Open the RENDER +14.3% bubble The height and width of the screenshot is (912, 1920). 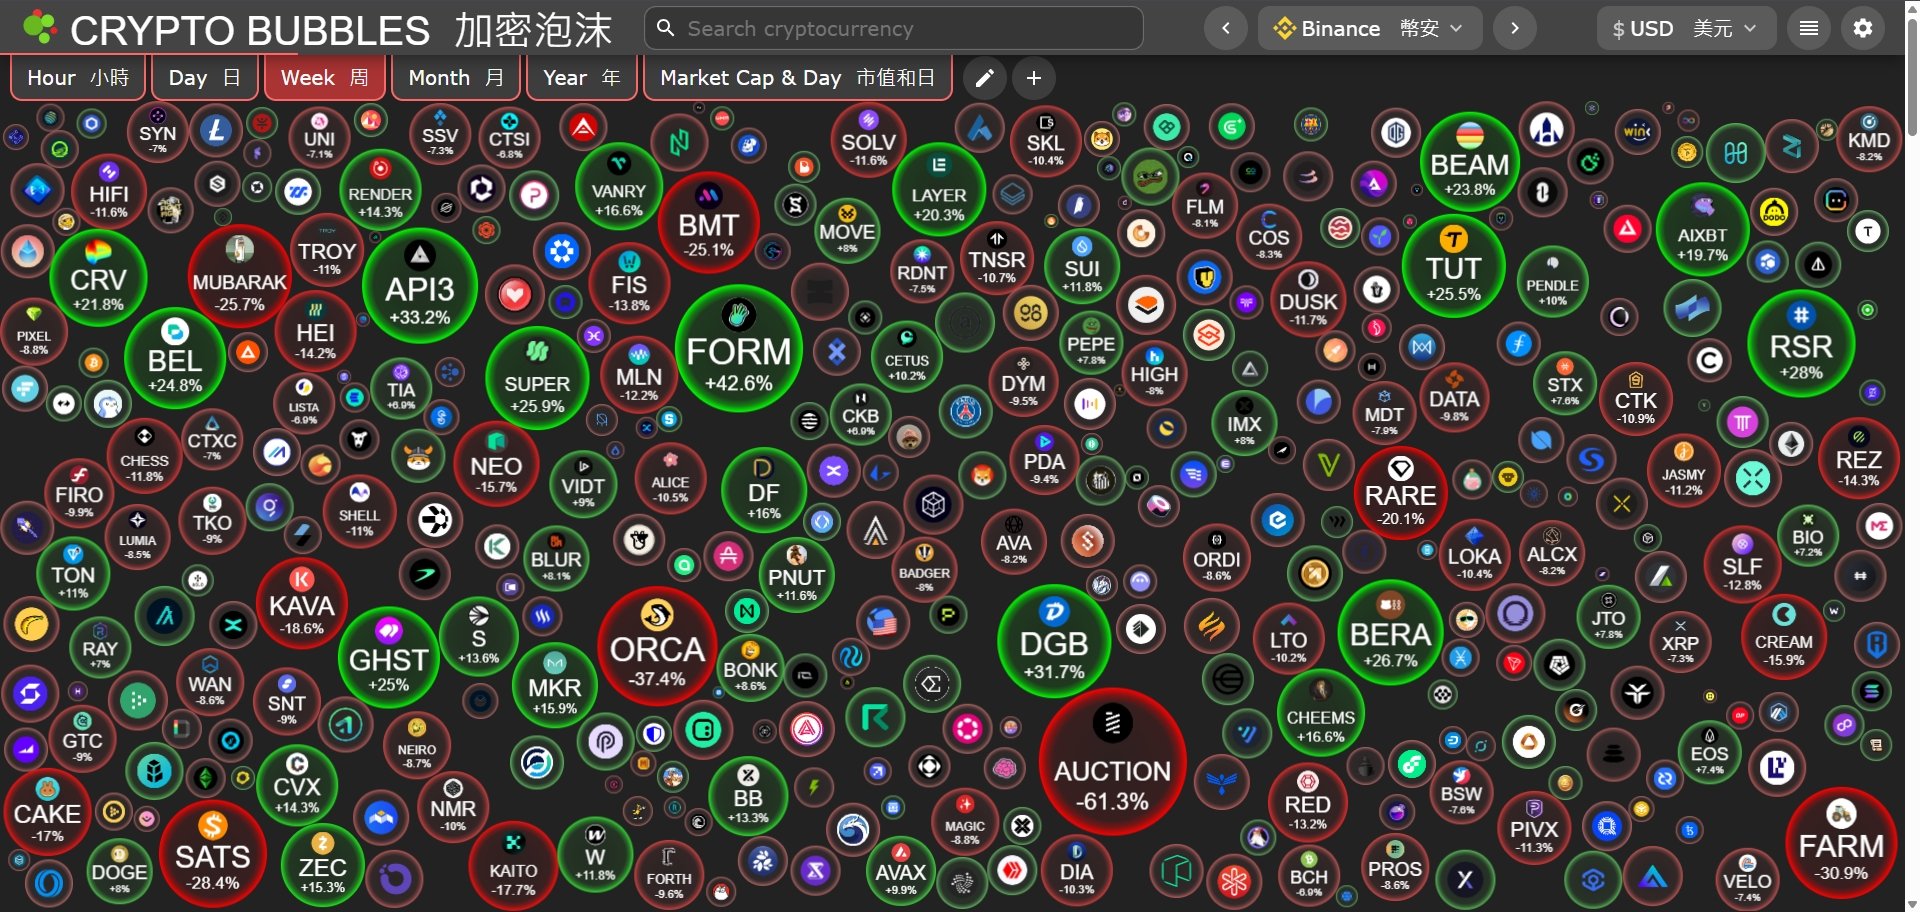380,190
